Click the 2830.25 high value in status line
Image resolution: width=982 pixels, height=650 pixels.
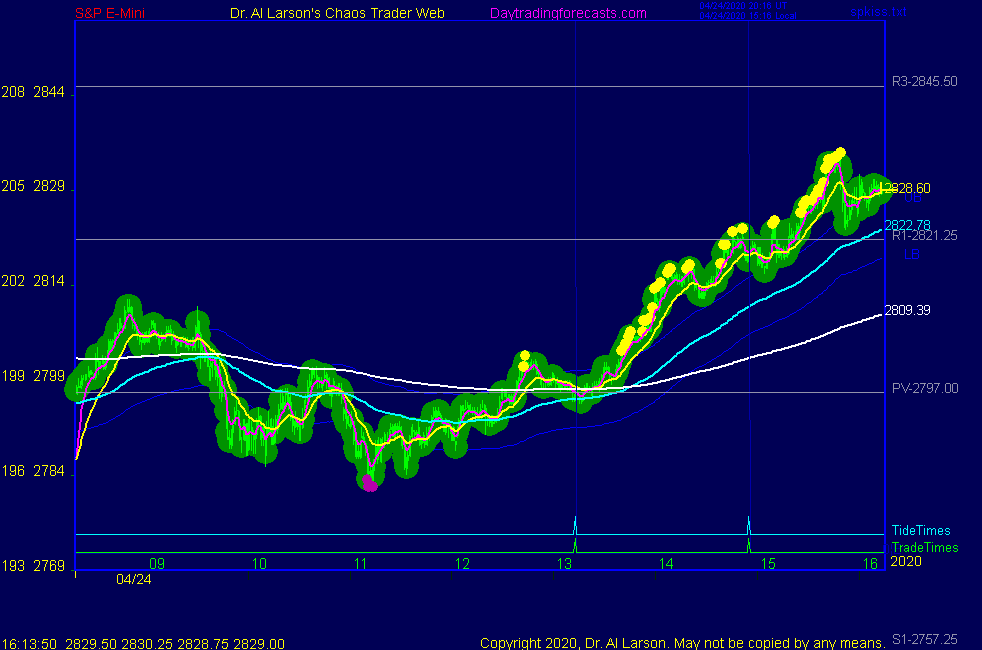147,644
